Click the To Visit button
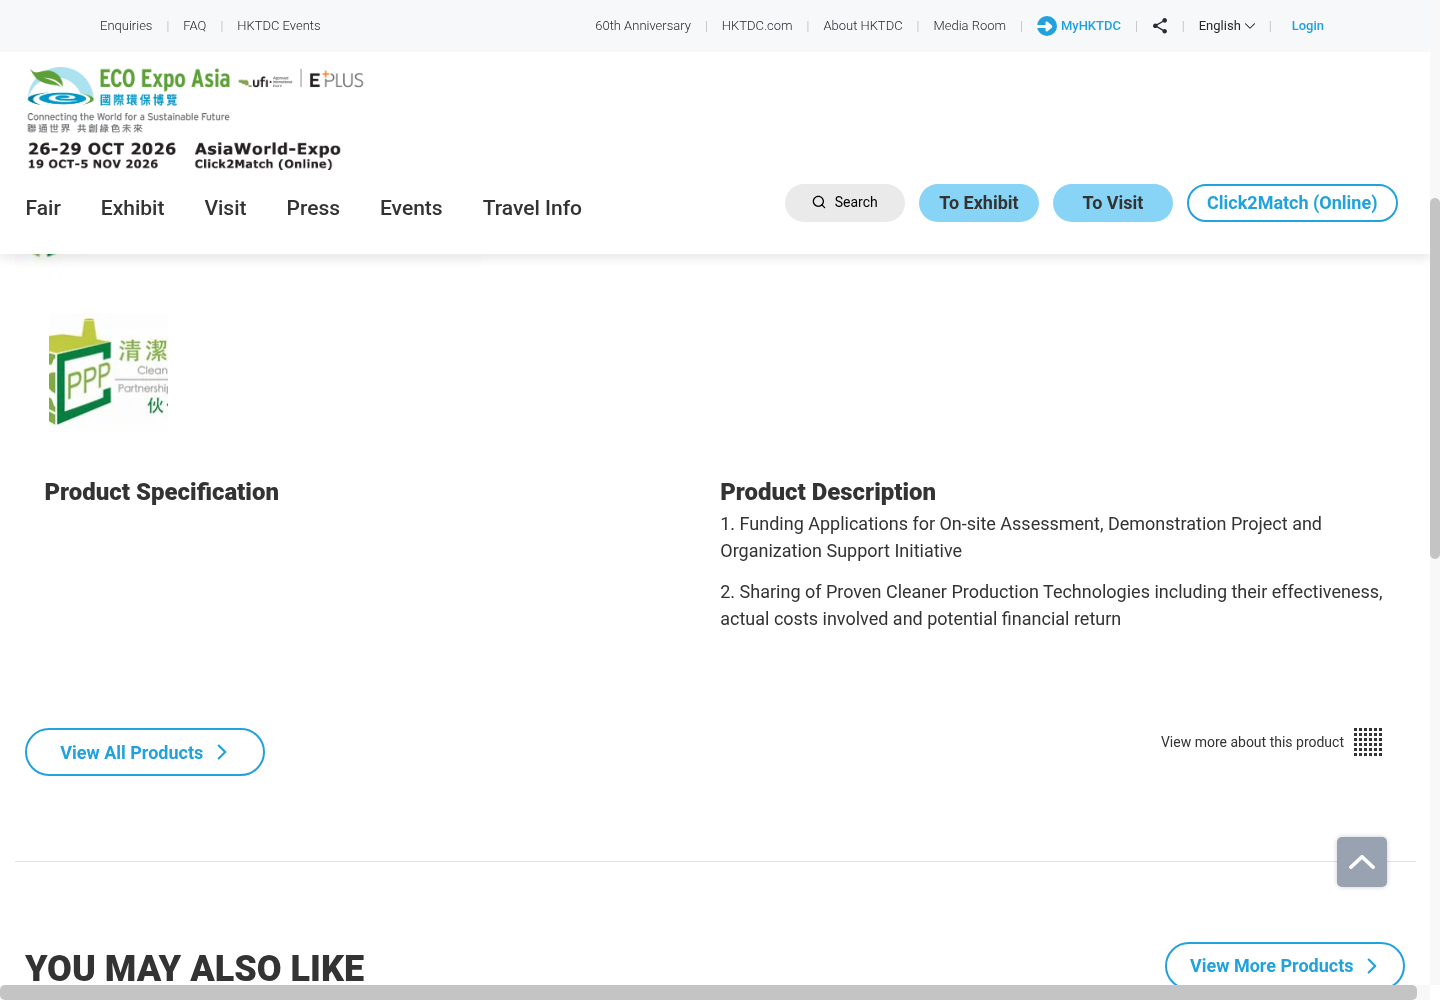Viewport: 1440px width, 1000px height. [1113, 203]
